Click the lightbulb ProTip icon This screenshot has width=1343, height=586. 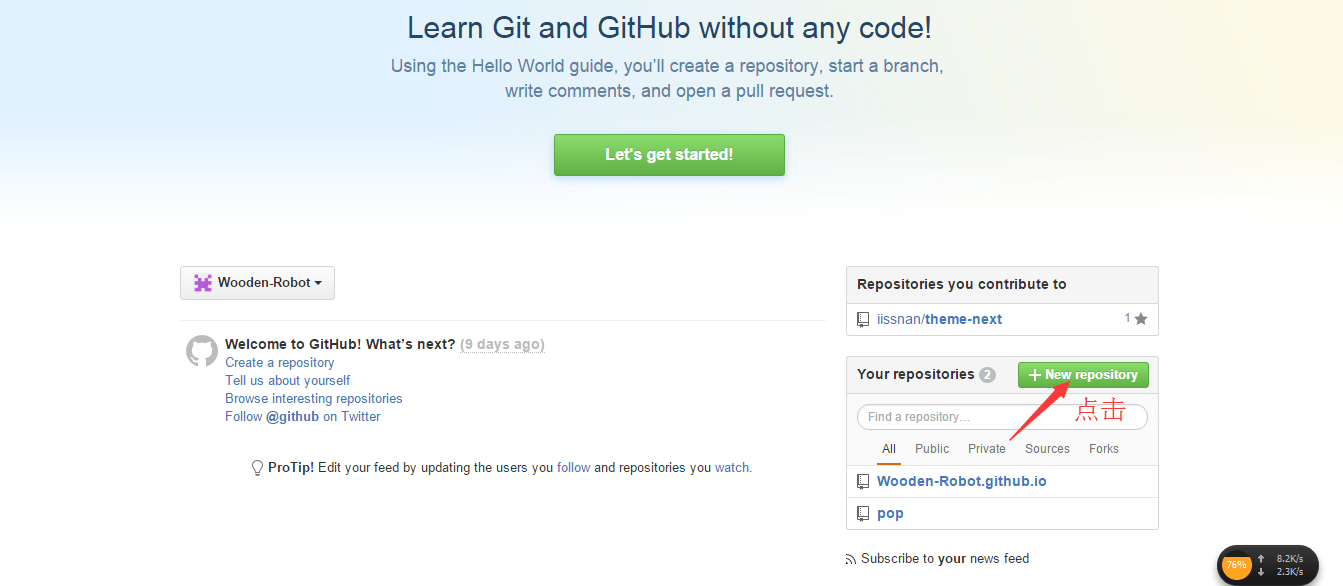click(x=257, y=468)
